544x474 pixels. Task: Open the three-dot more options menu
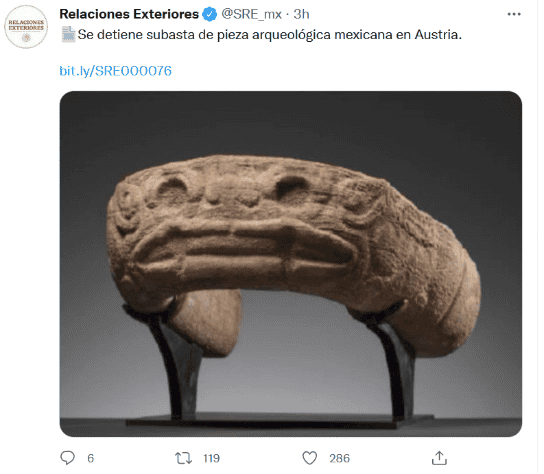coord(514,14)
